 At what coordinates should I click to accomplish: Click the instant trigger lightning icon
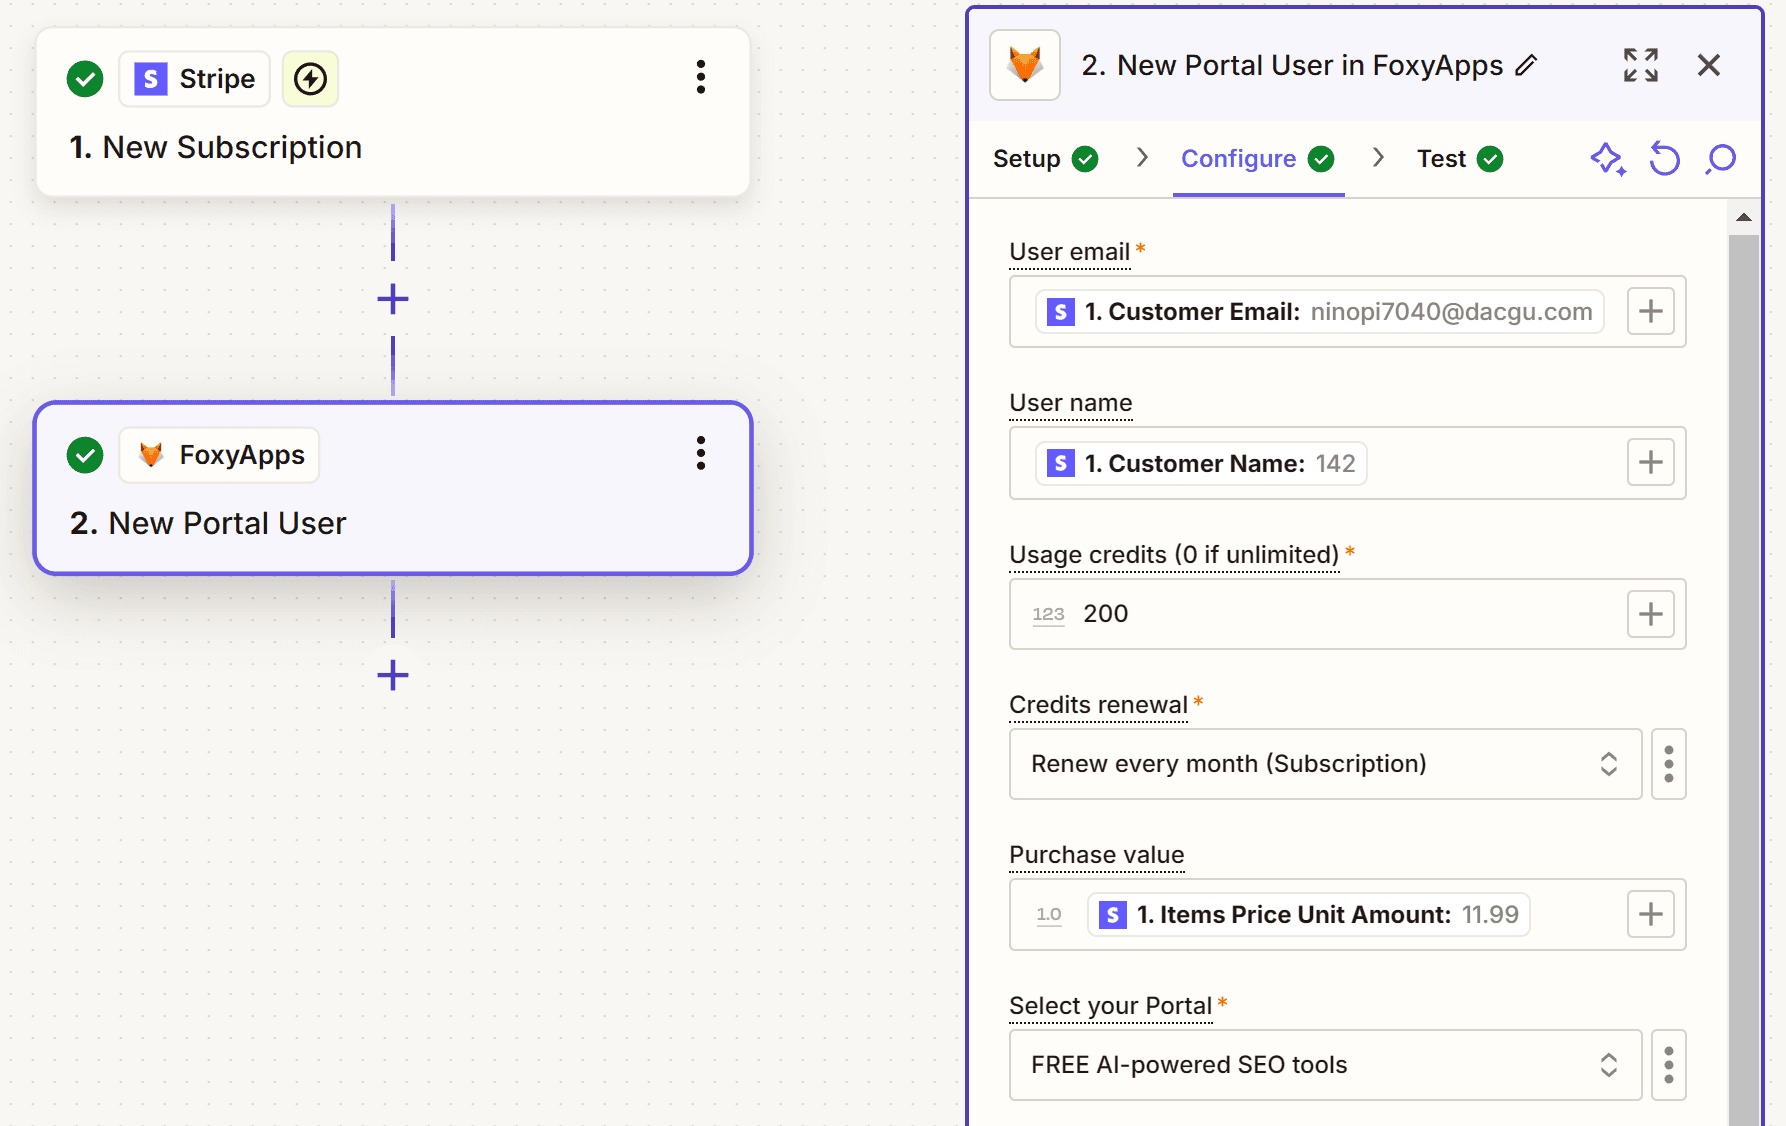tap(310, 79)
